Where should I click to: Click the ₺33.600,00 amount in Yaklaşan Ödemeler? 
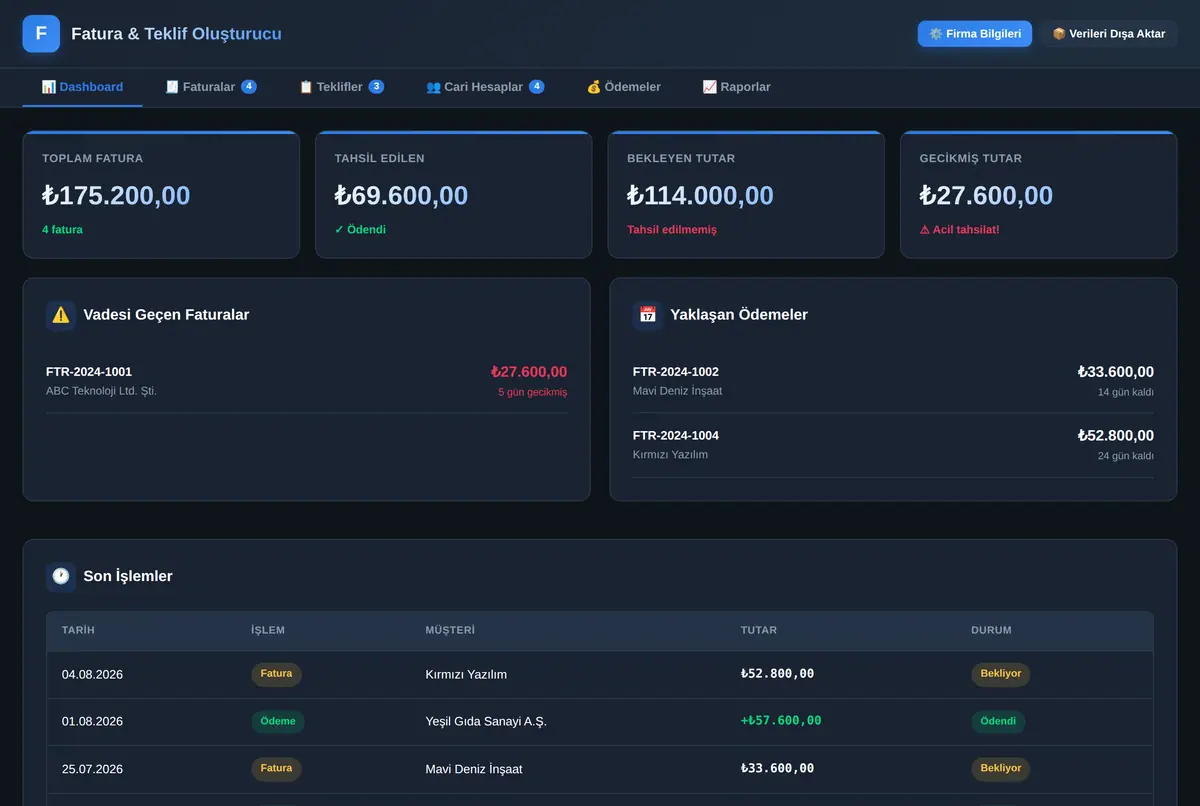click(1116, 372)
